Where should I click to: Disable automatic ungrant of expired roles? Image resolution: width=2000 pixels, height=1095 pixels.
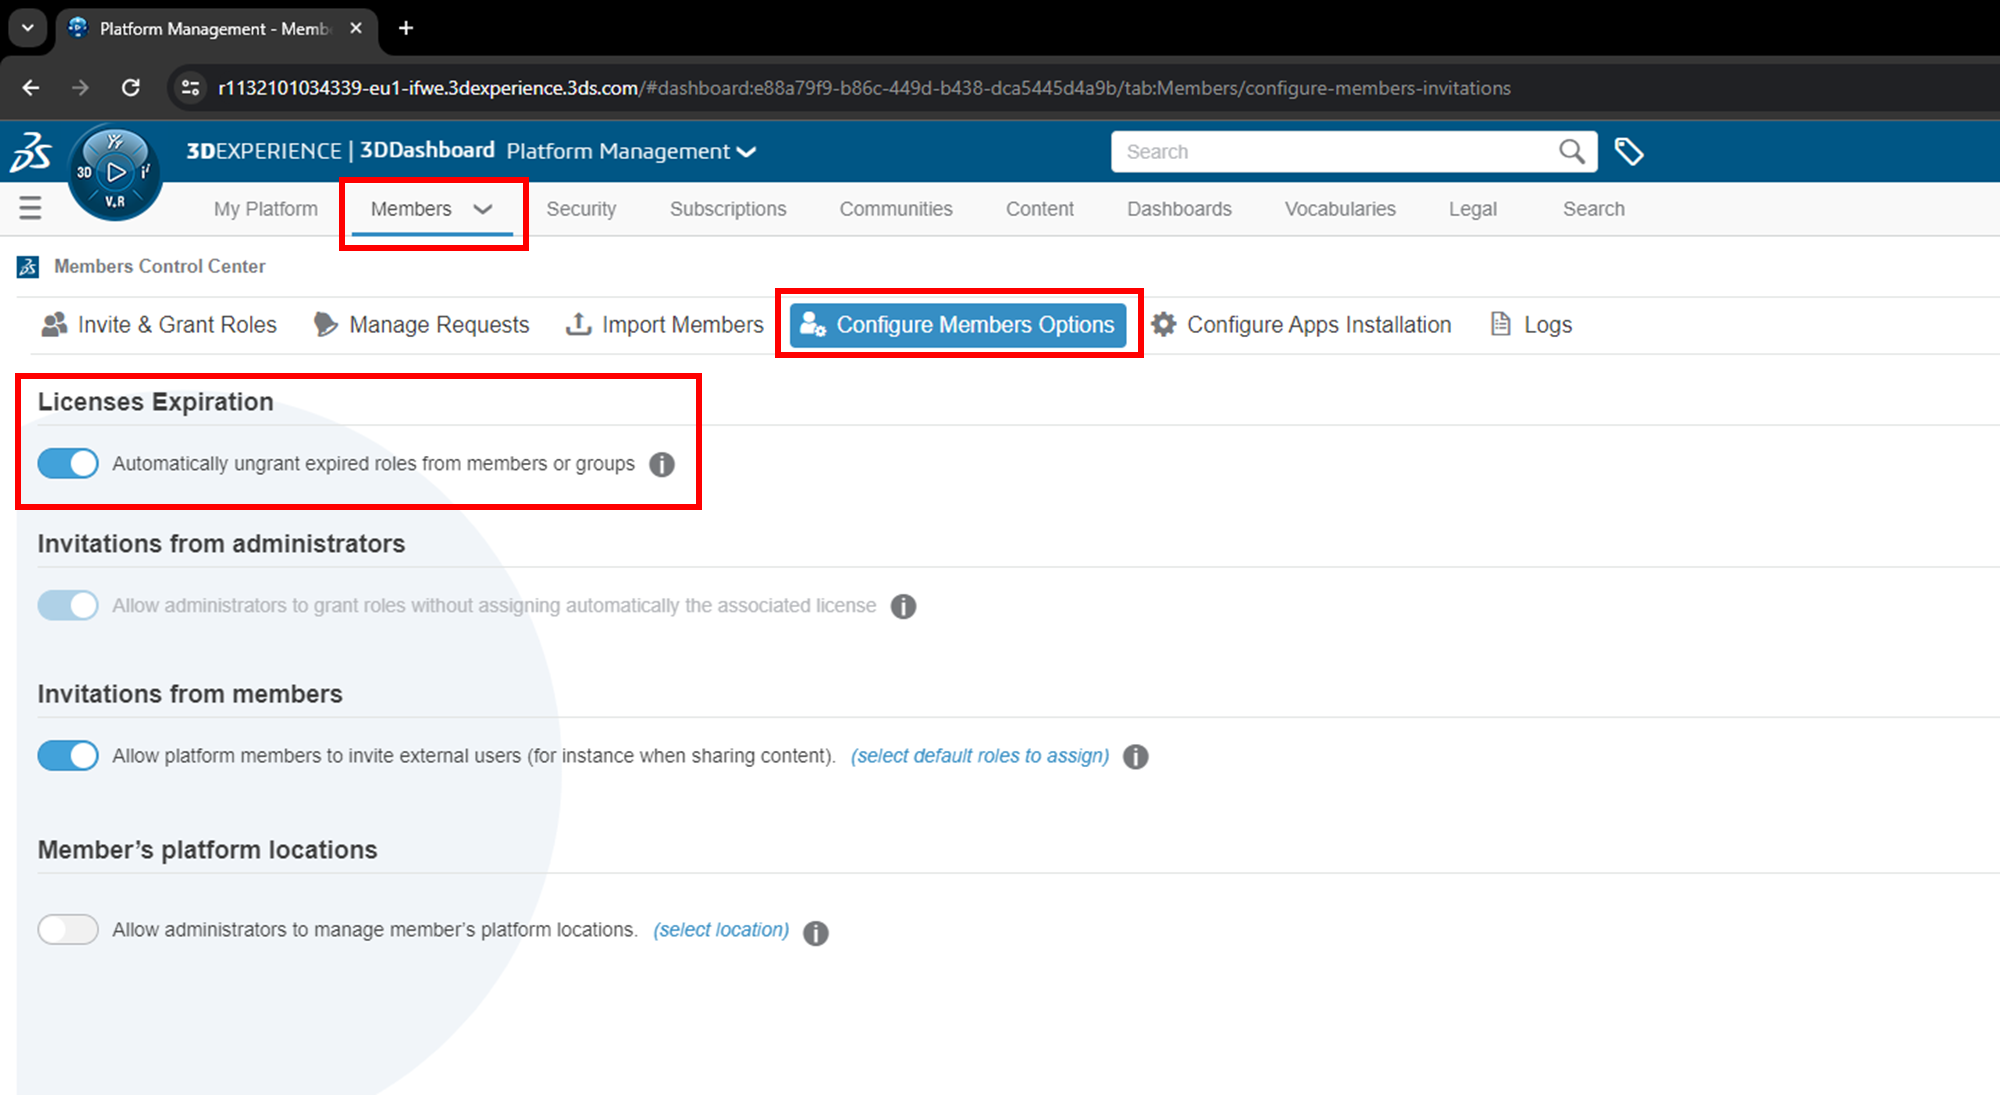tap(68, 464)
